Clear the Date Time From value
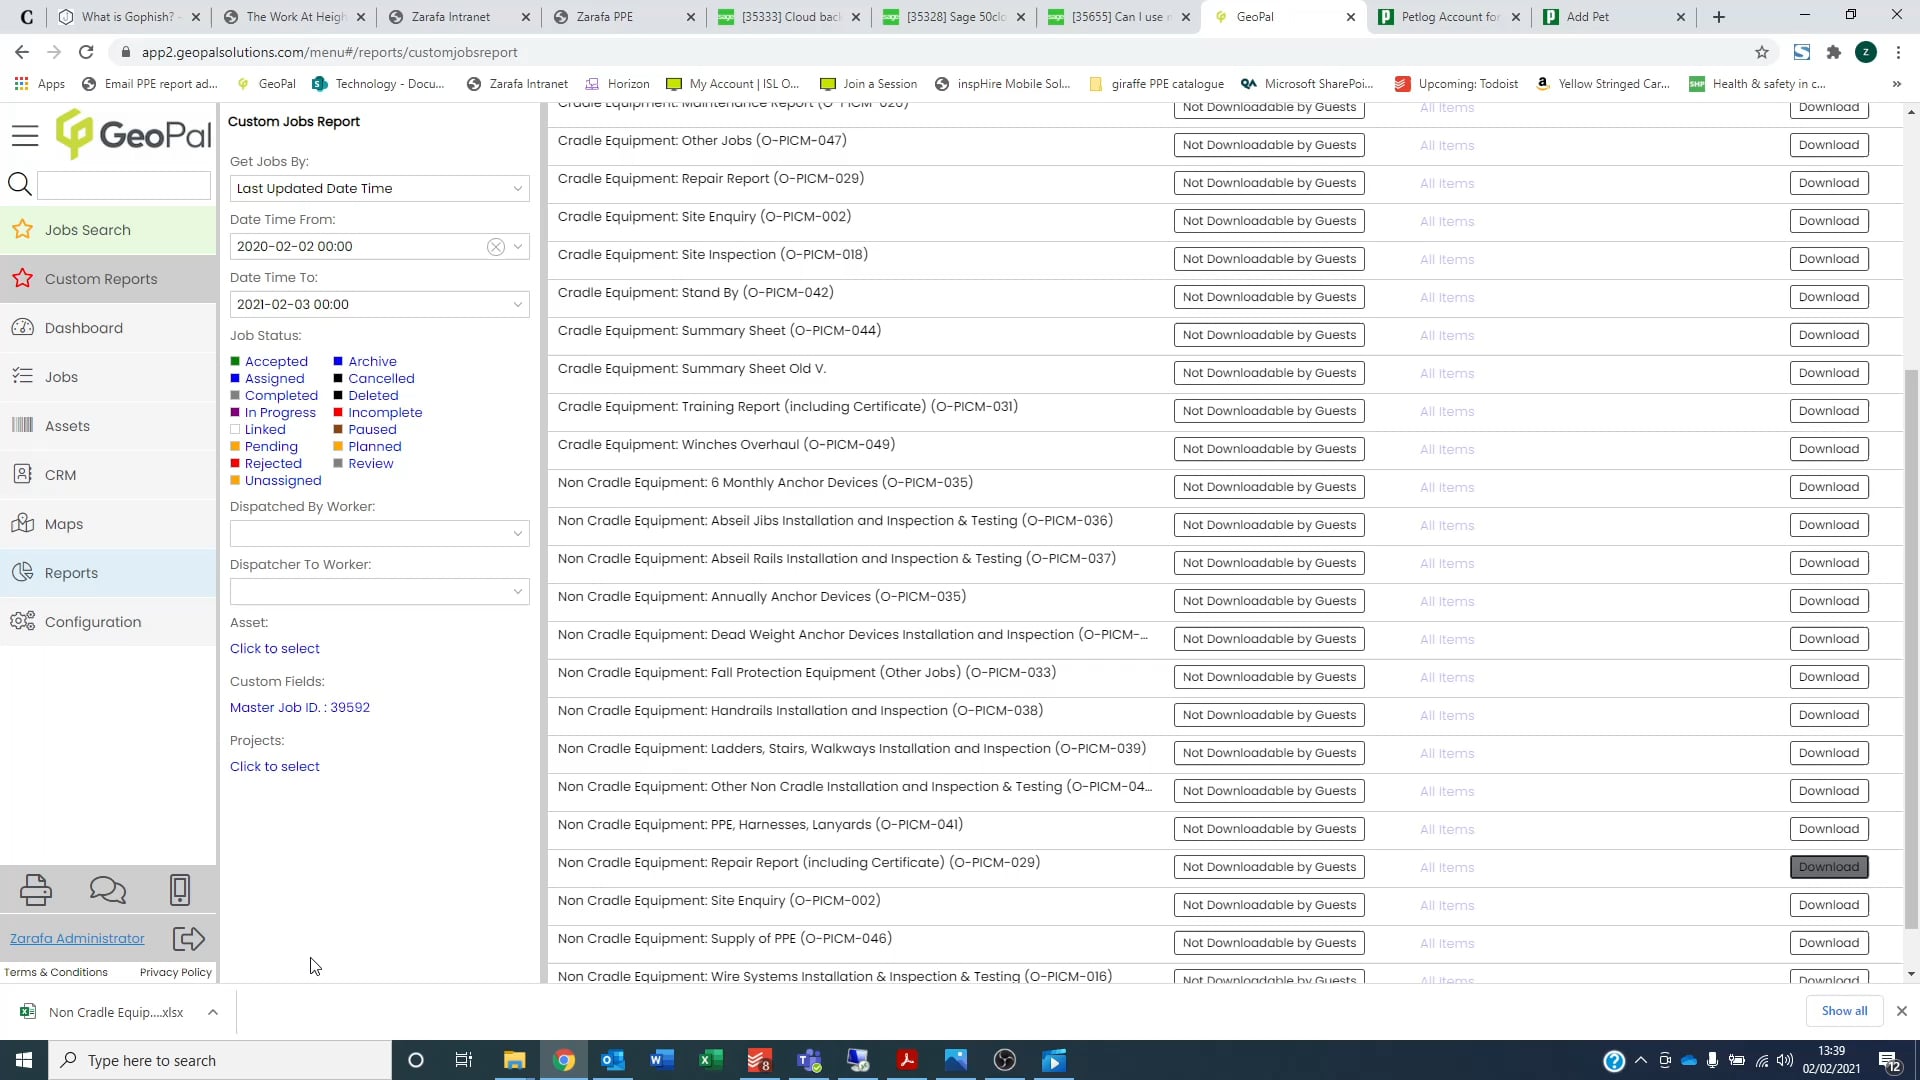Viewport: 1920px width, 1080px height. (x=495, y=247)
